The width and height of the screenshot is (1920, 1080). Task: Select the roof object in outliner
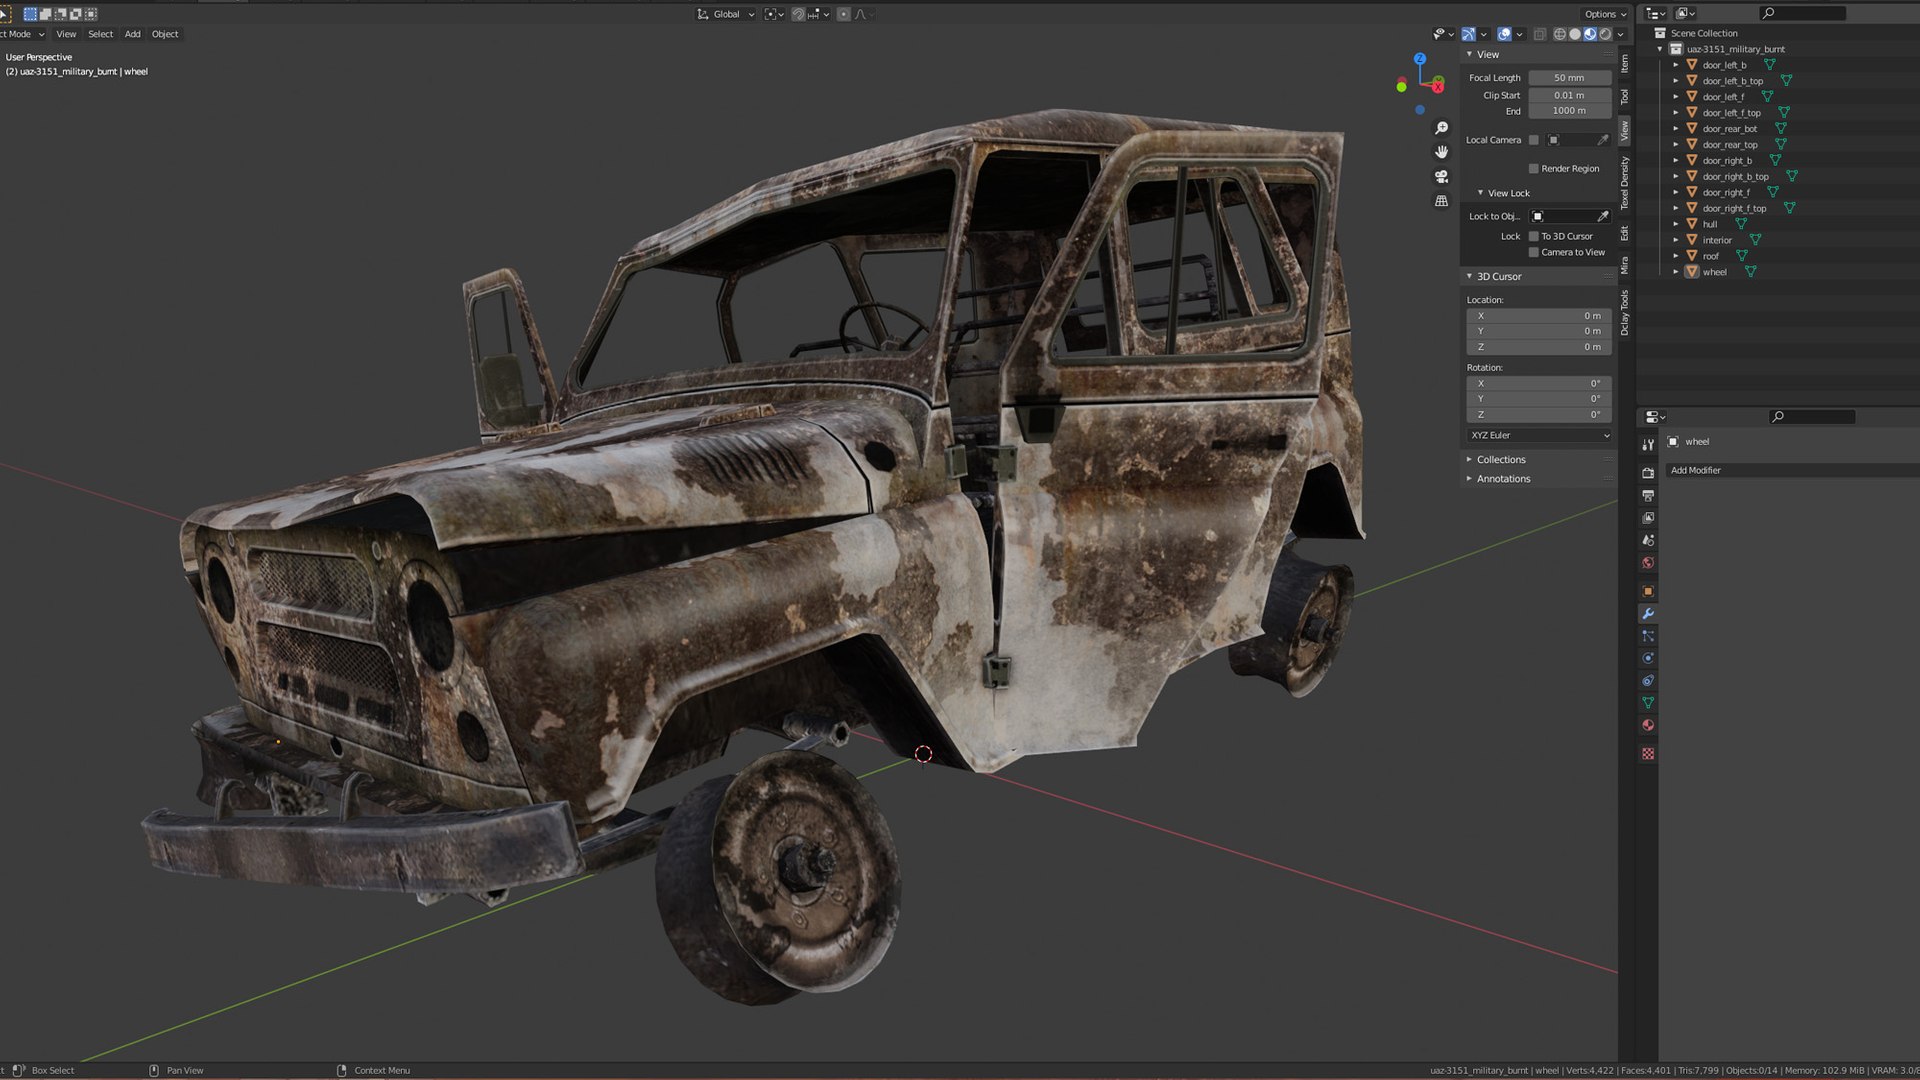coord(1711,257)
